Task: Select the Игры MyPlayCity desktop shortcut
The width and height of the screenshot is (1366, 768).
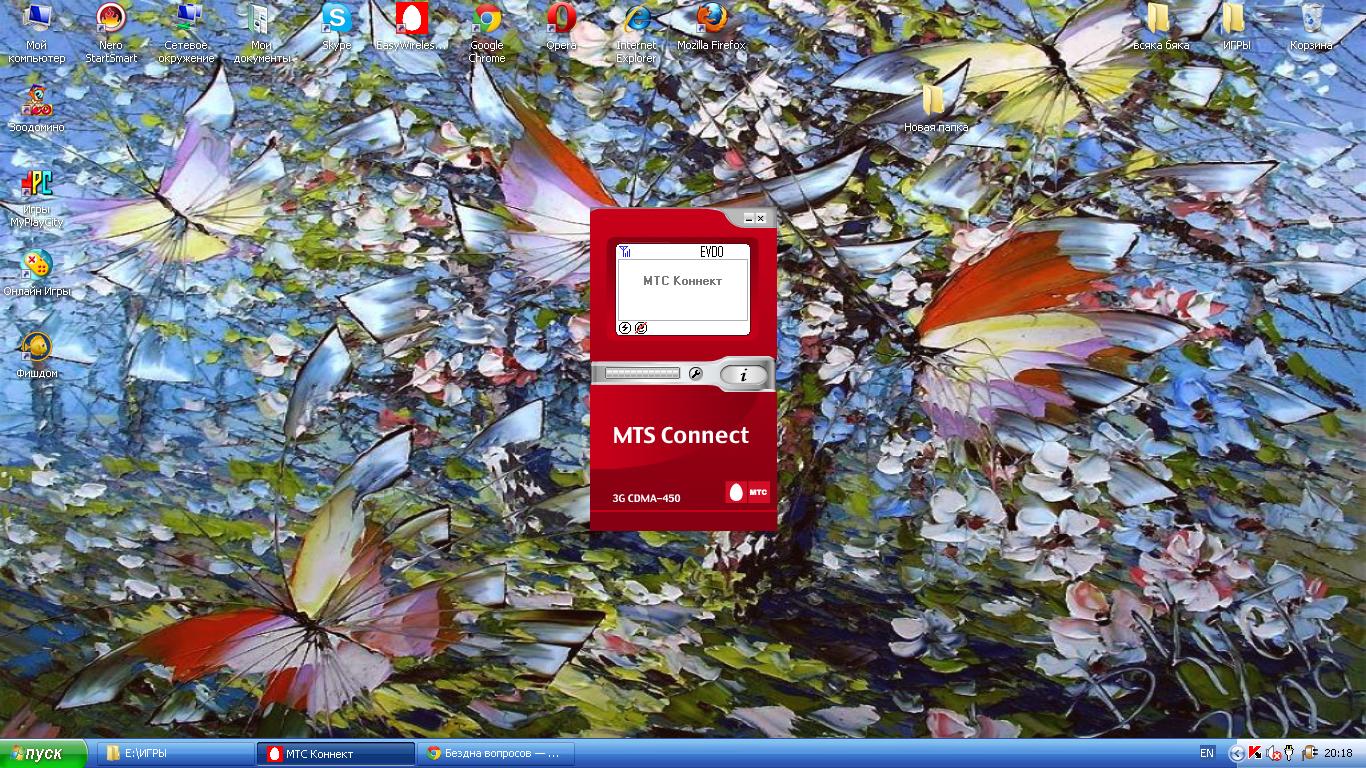Action: pos(37,198)
